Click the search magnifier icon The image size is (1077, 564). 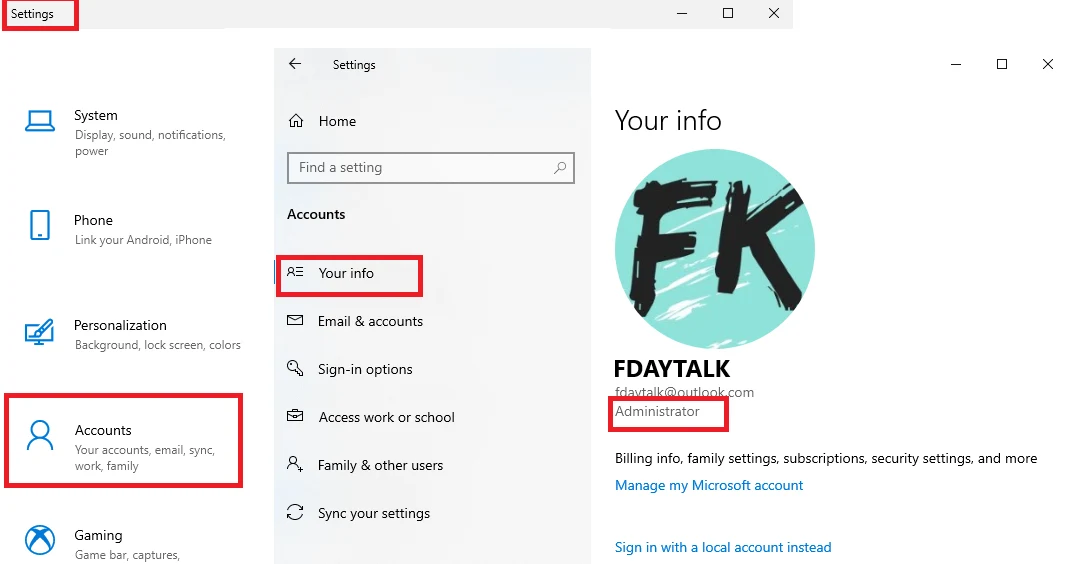(x=560, y=168)
